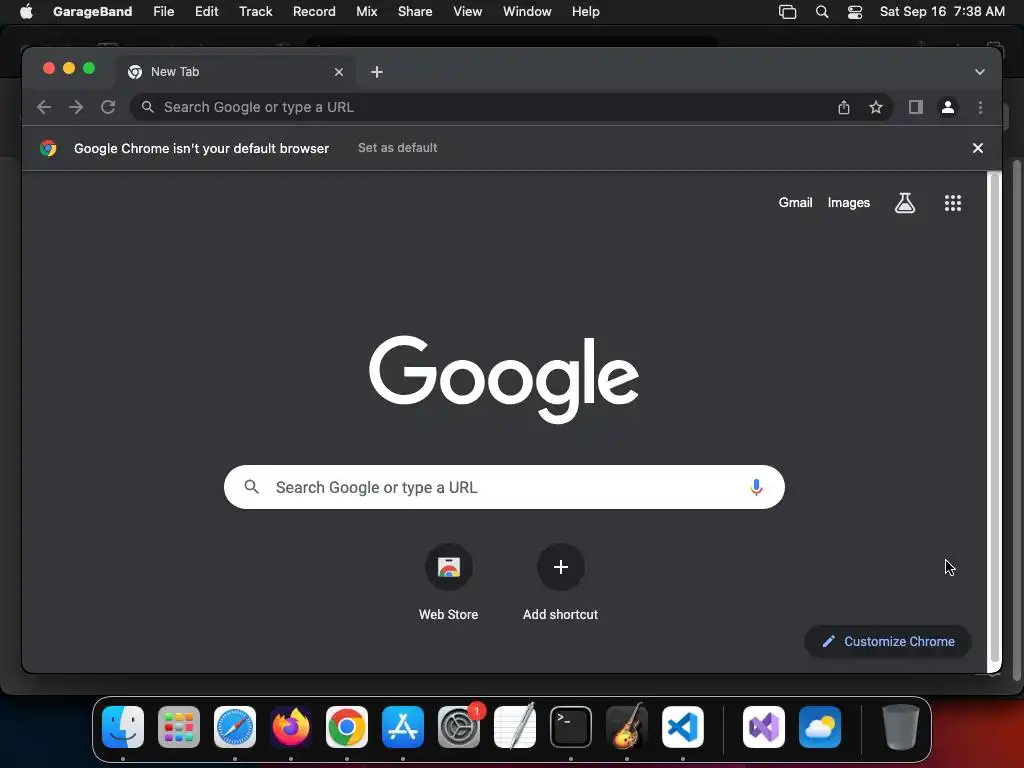
Task: Open purple Visual Studio icon in Dock
Action: pyautogui.click(x=764, y=727)
